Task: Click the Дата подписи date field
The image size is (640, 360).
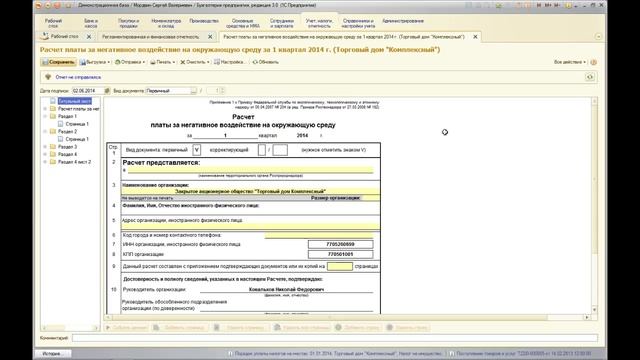Action: 88,91
